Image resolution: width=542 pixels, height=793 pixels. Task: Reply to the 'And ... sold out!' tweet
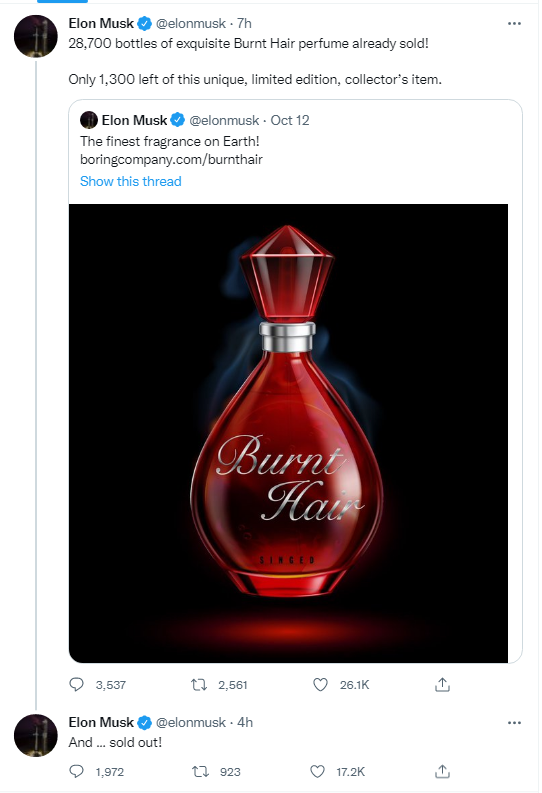(76, 771)
